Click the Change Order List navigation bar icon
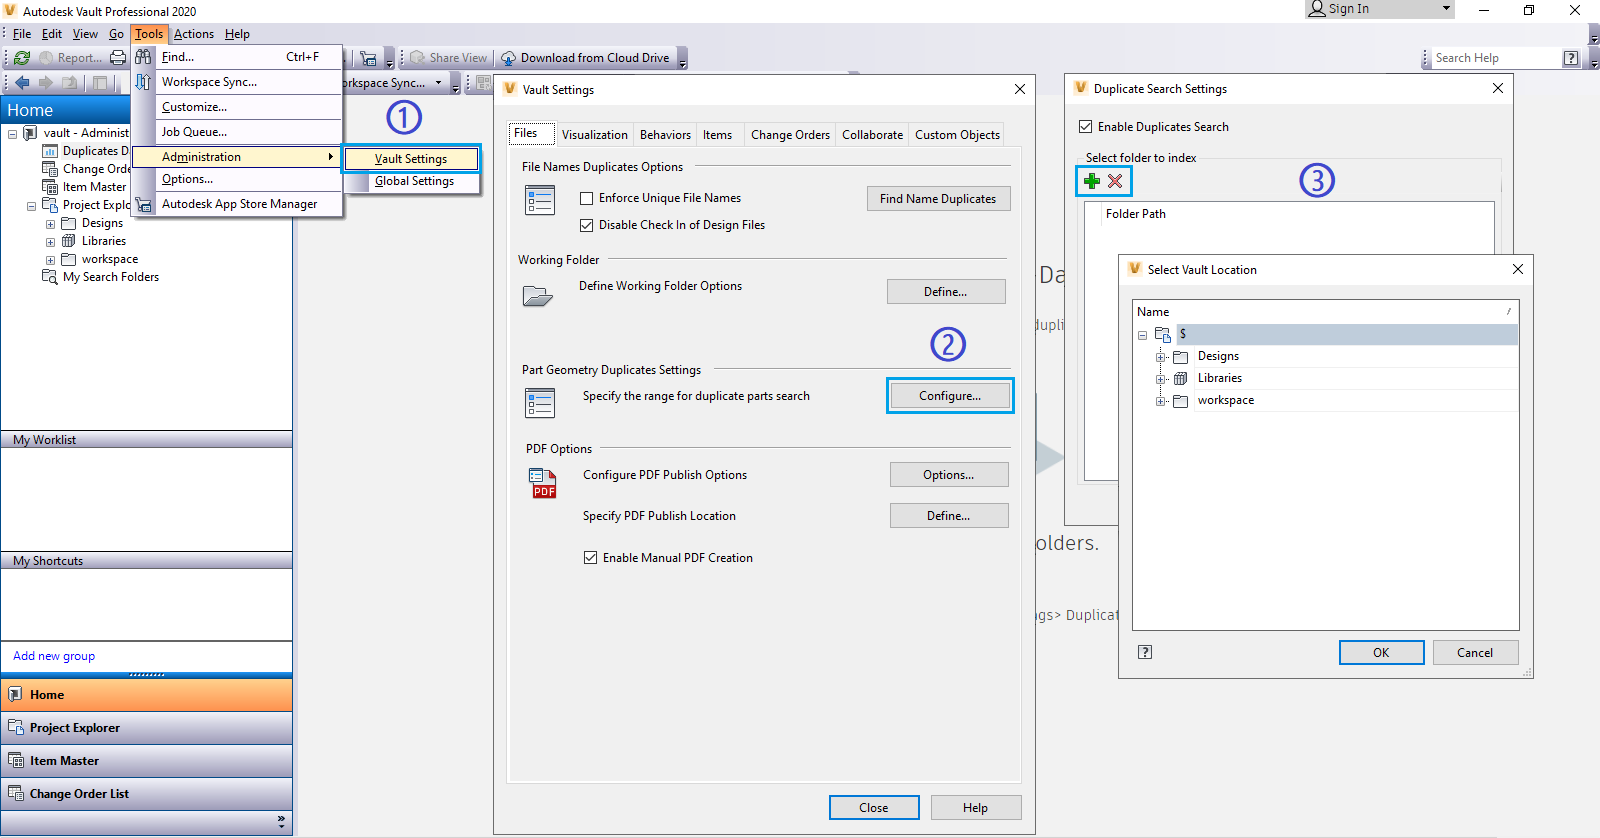This screenshot has height=838, width=1600. point(16,793)
